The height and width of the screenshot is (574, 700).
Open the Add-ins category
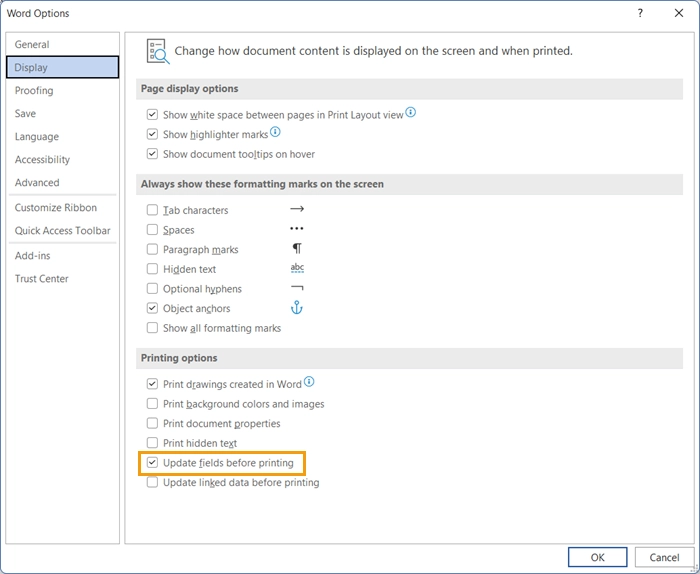click(62, 256)
